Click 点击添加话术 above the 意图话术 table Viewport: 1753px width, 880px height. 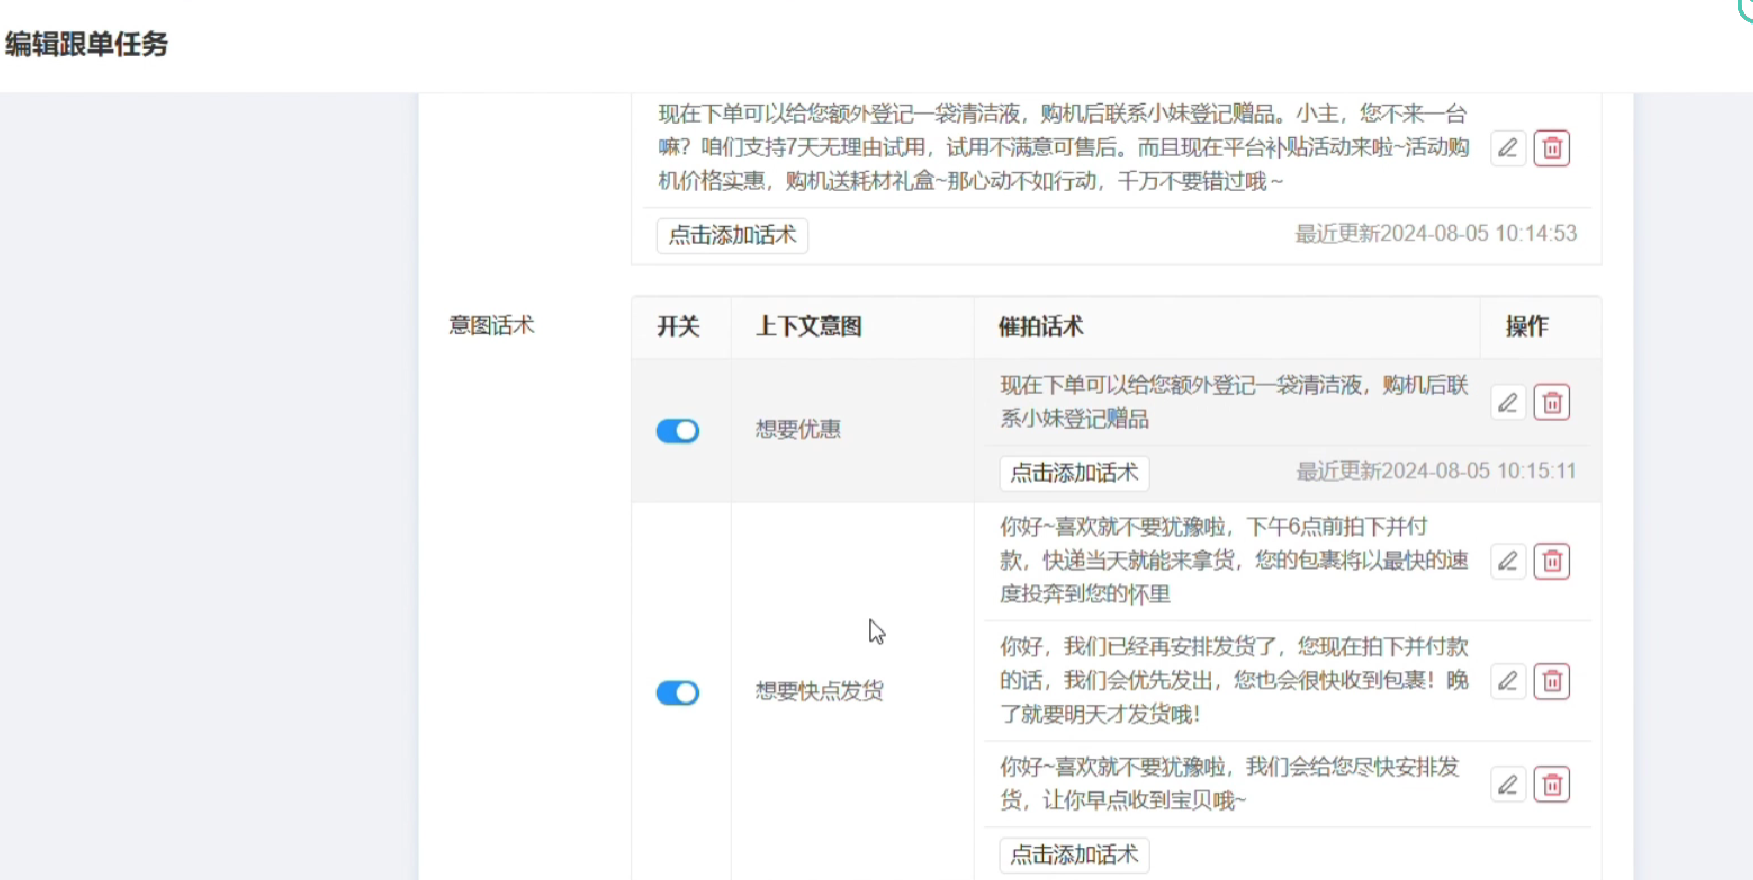(732, 235)
